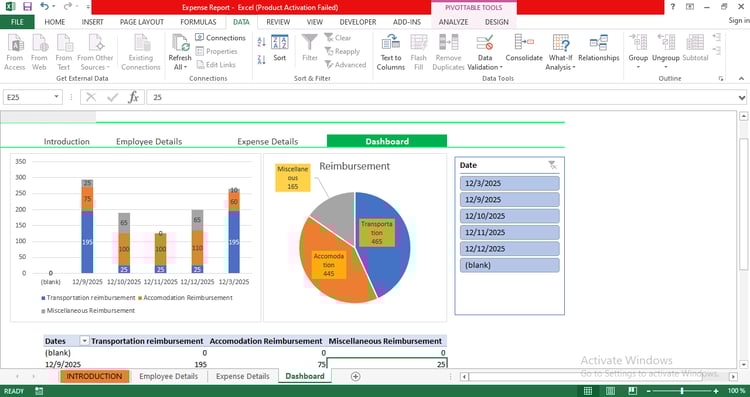The height and width of the screenshot is (397, 750).
Task: Switch to Normal view in status bar
Action: [x=588, y=391]
